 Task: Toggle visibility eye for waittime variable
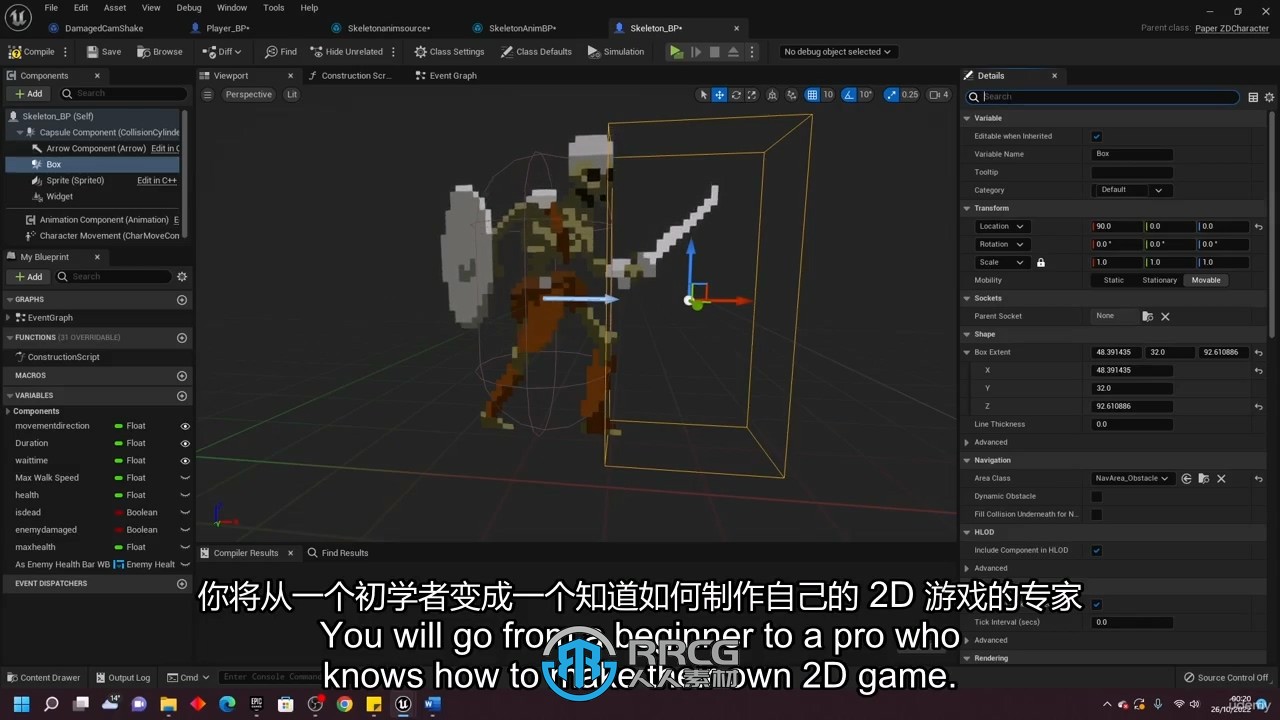(x=185, y=461)
